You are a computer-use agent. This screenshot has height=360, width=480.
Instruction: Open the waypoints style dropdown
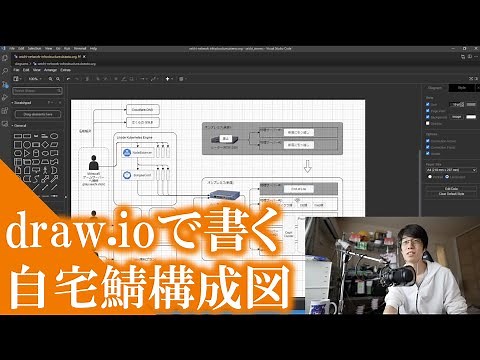[155, 79]
